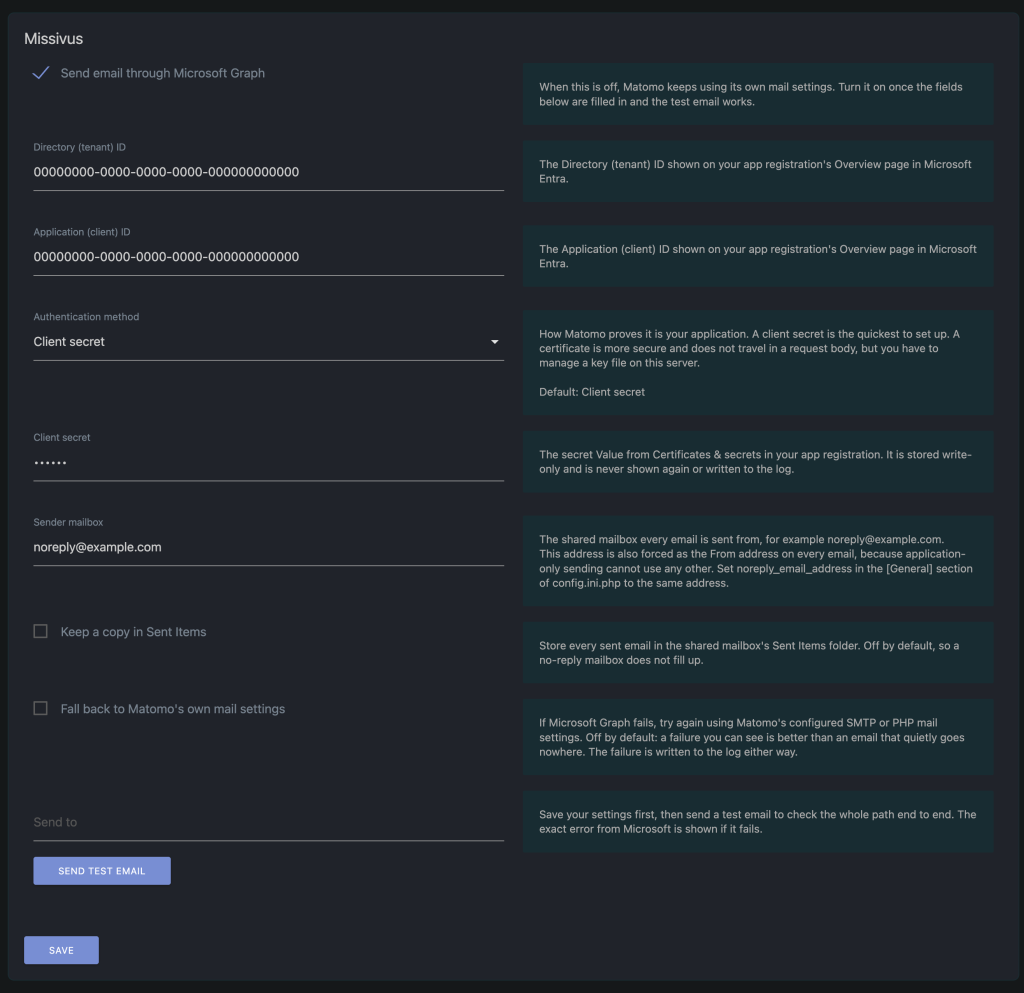
Task: Click the Directory (tenant) ID field
Action: point(268,172)
